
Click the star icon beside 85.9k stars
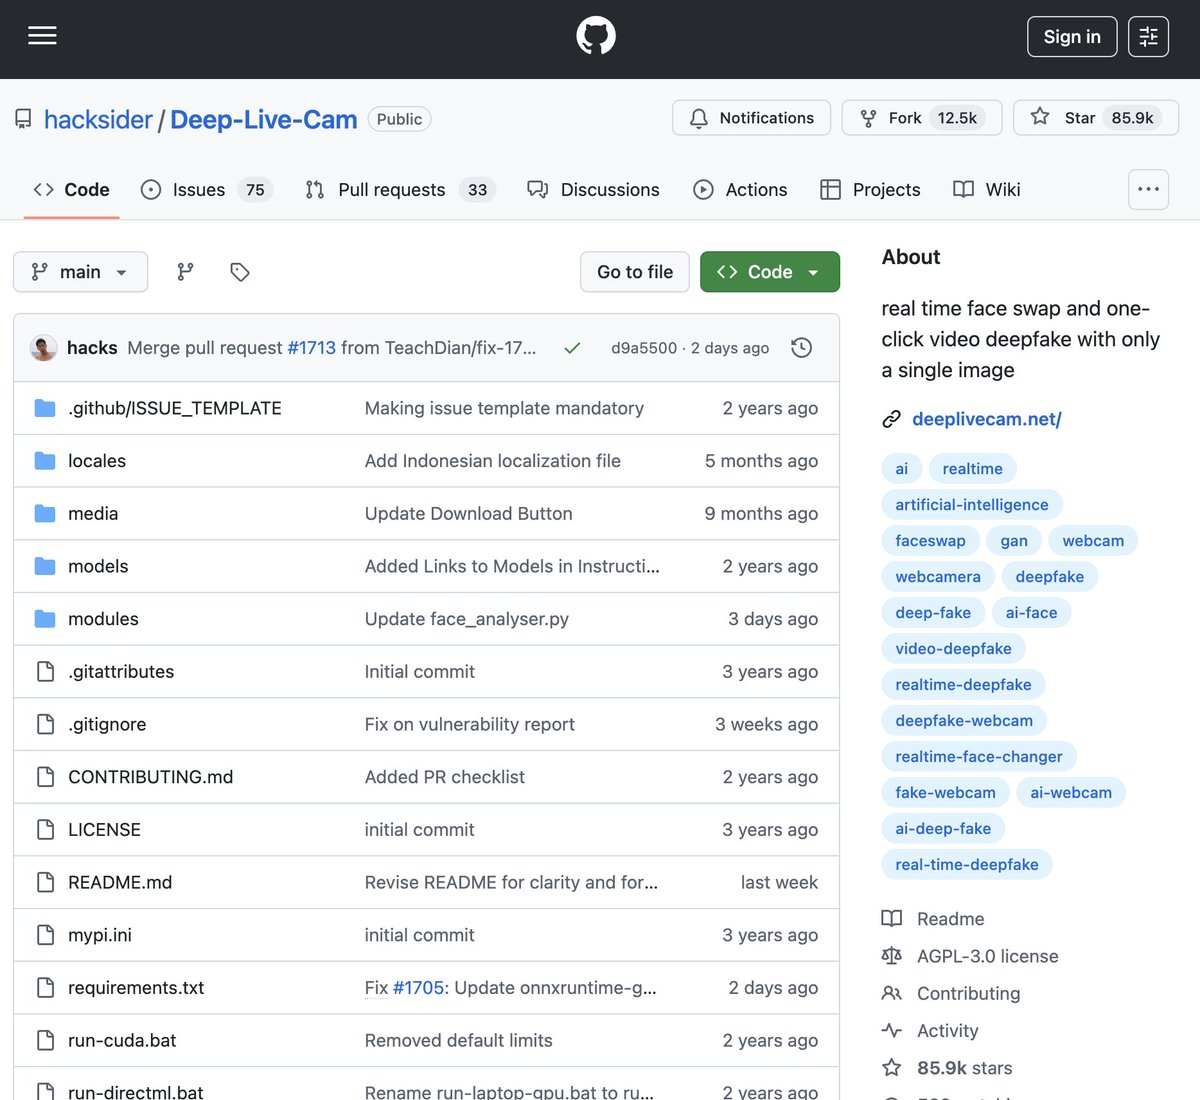(x=891, y=1068)
